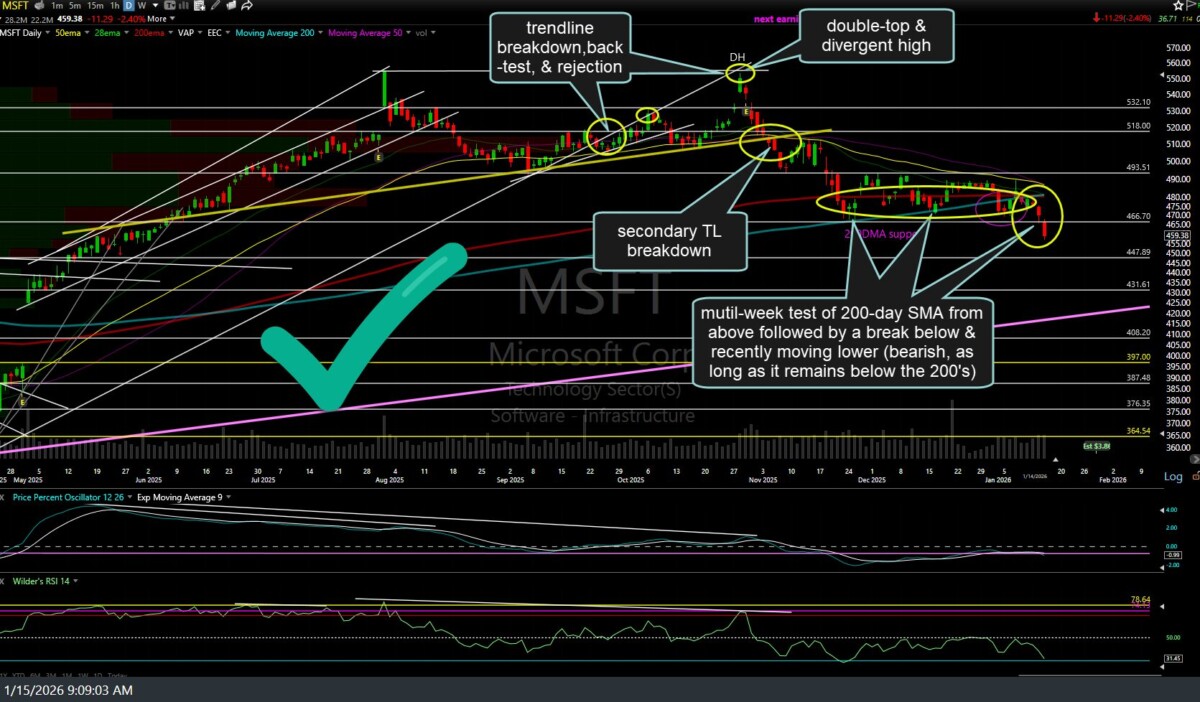Expand the More dropdown next to price change
The image size is (1200, 702).
tap(160, 19)
